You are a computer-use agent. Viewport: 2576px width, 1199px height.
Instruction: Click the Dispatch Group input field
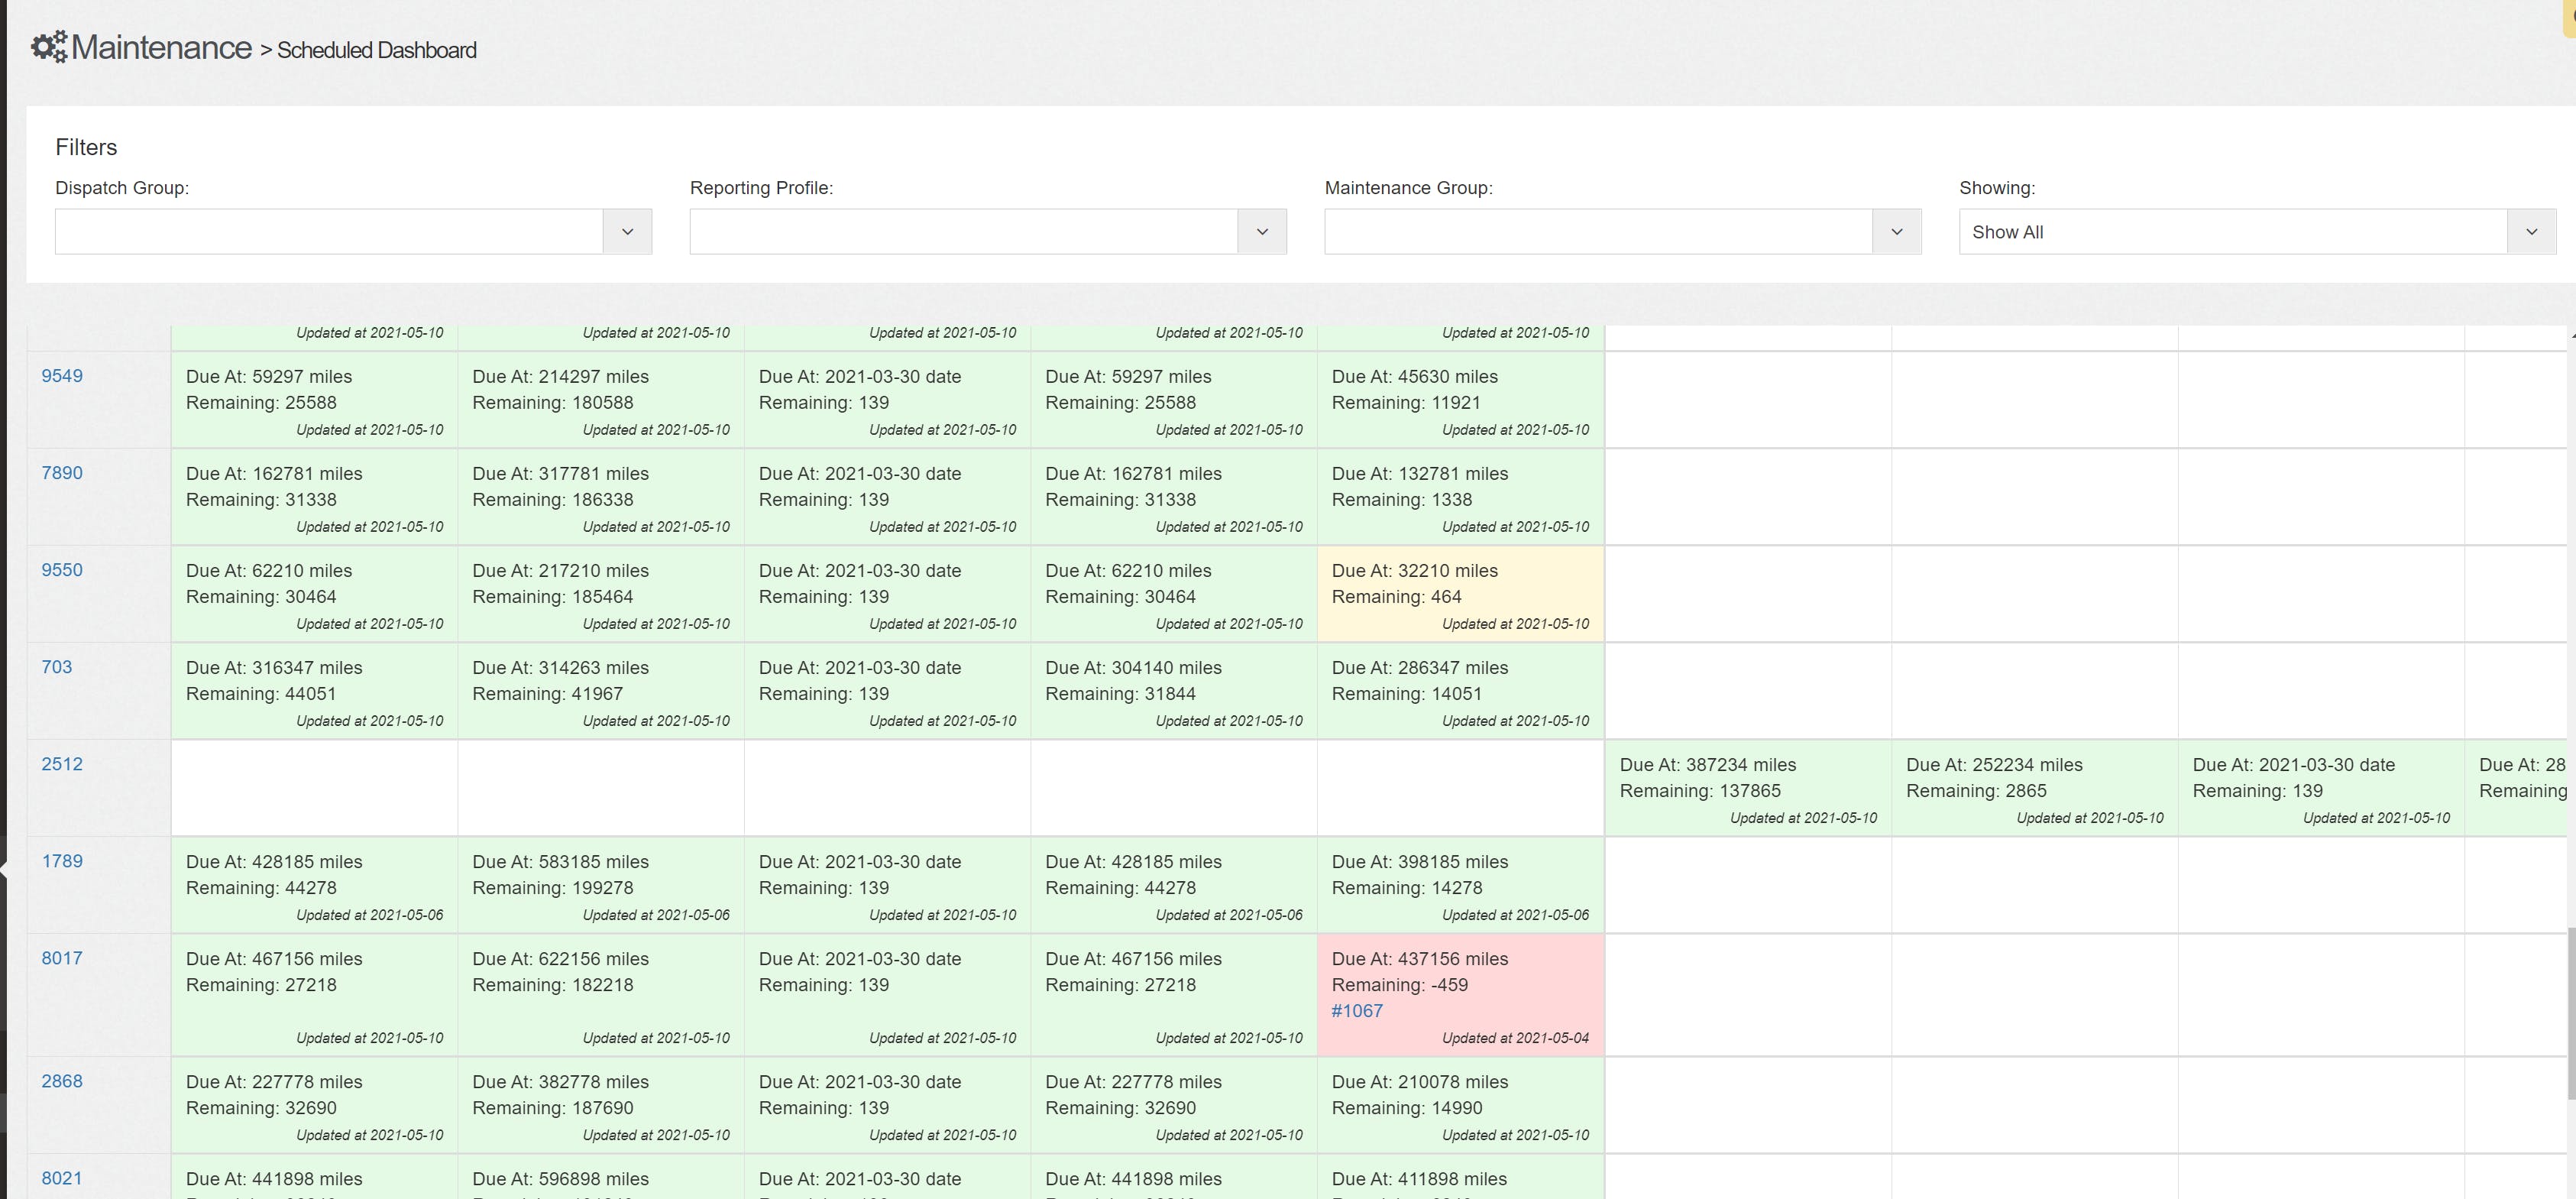pyautogui.click(x=329, y=232)
